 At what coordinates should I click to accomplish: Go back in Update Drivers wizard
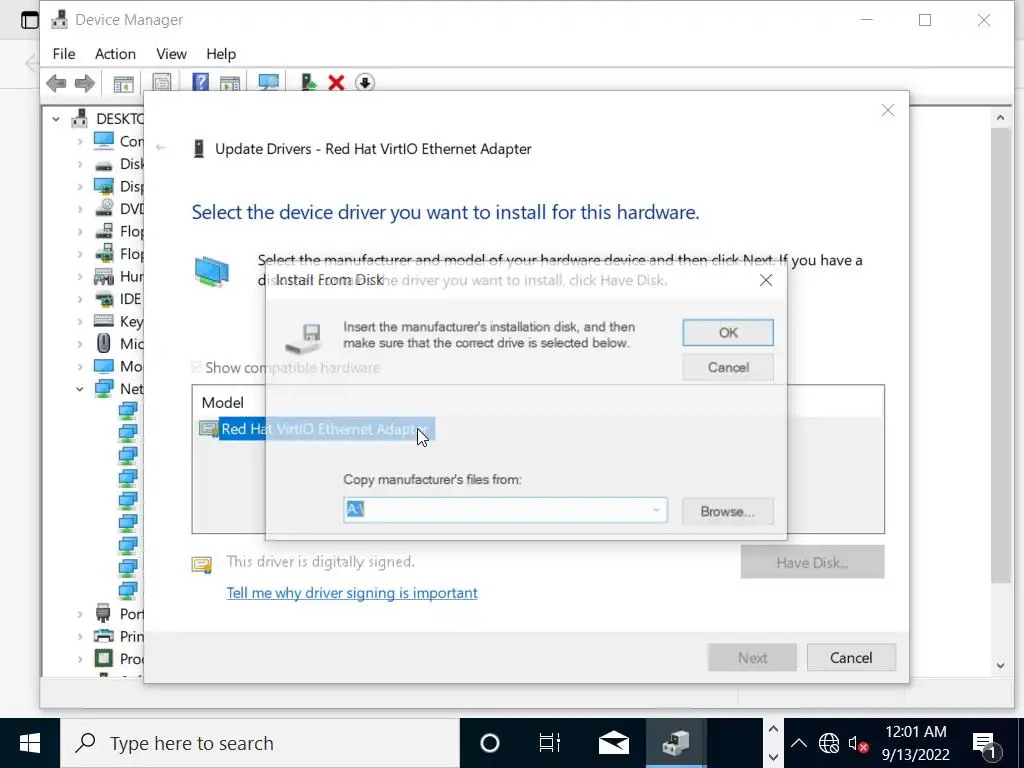[161, 148]
